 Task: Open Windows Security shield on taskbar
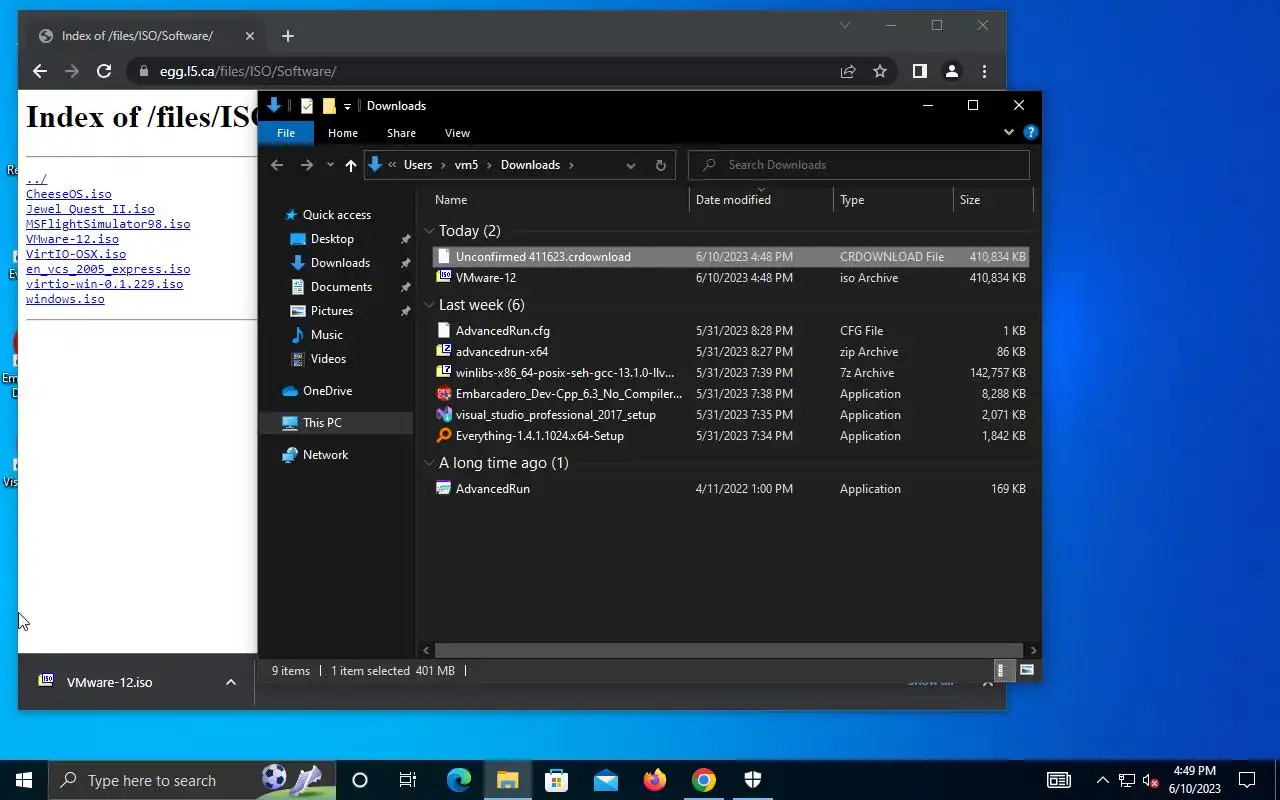(x=753, y=780)
